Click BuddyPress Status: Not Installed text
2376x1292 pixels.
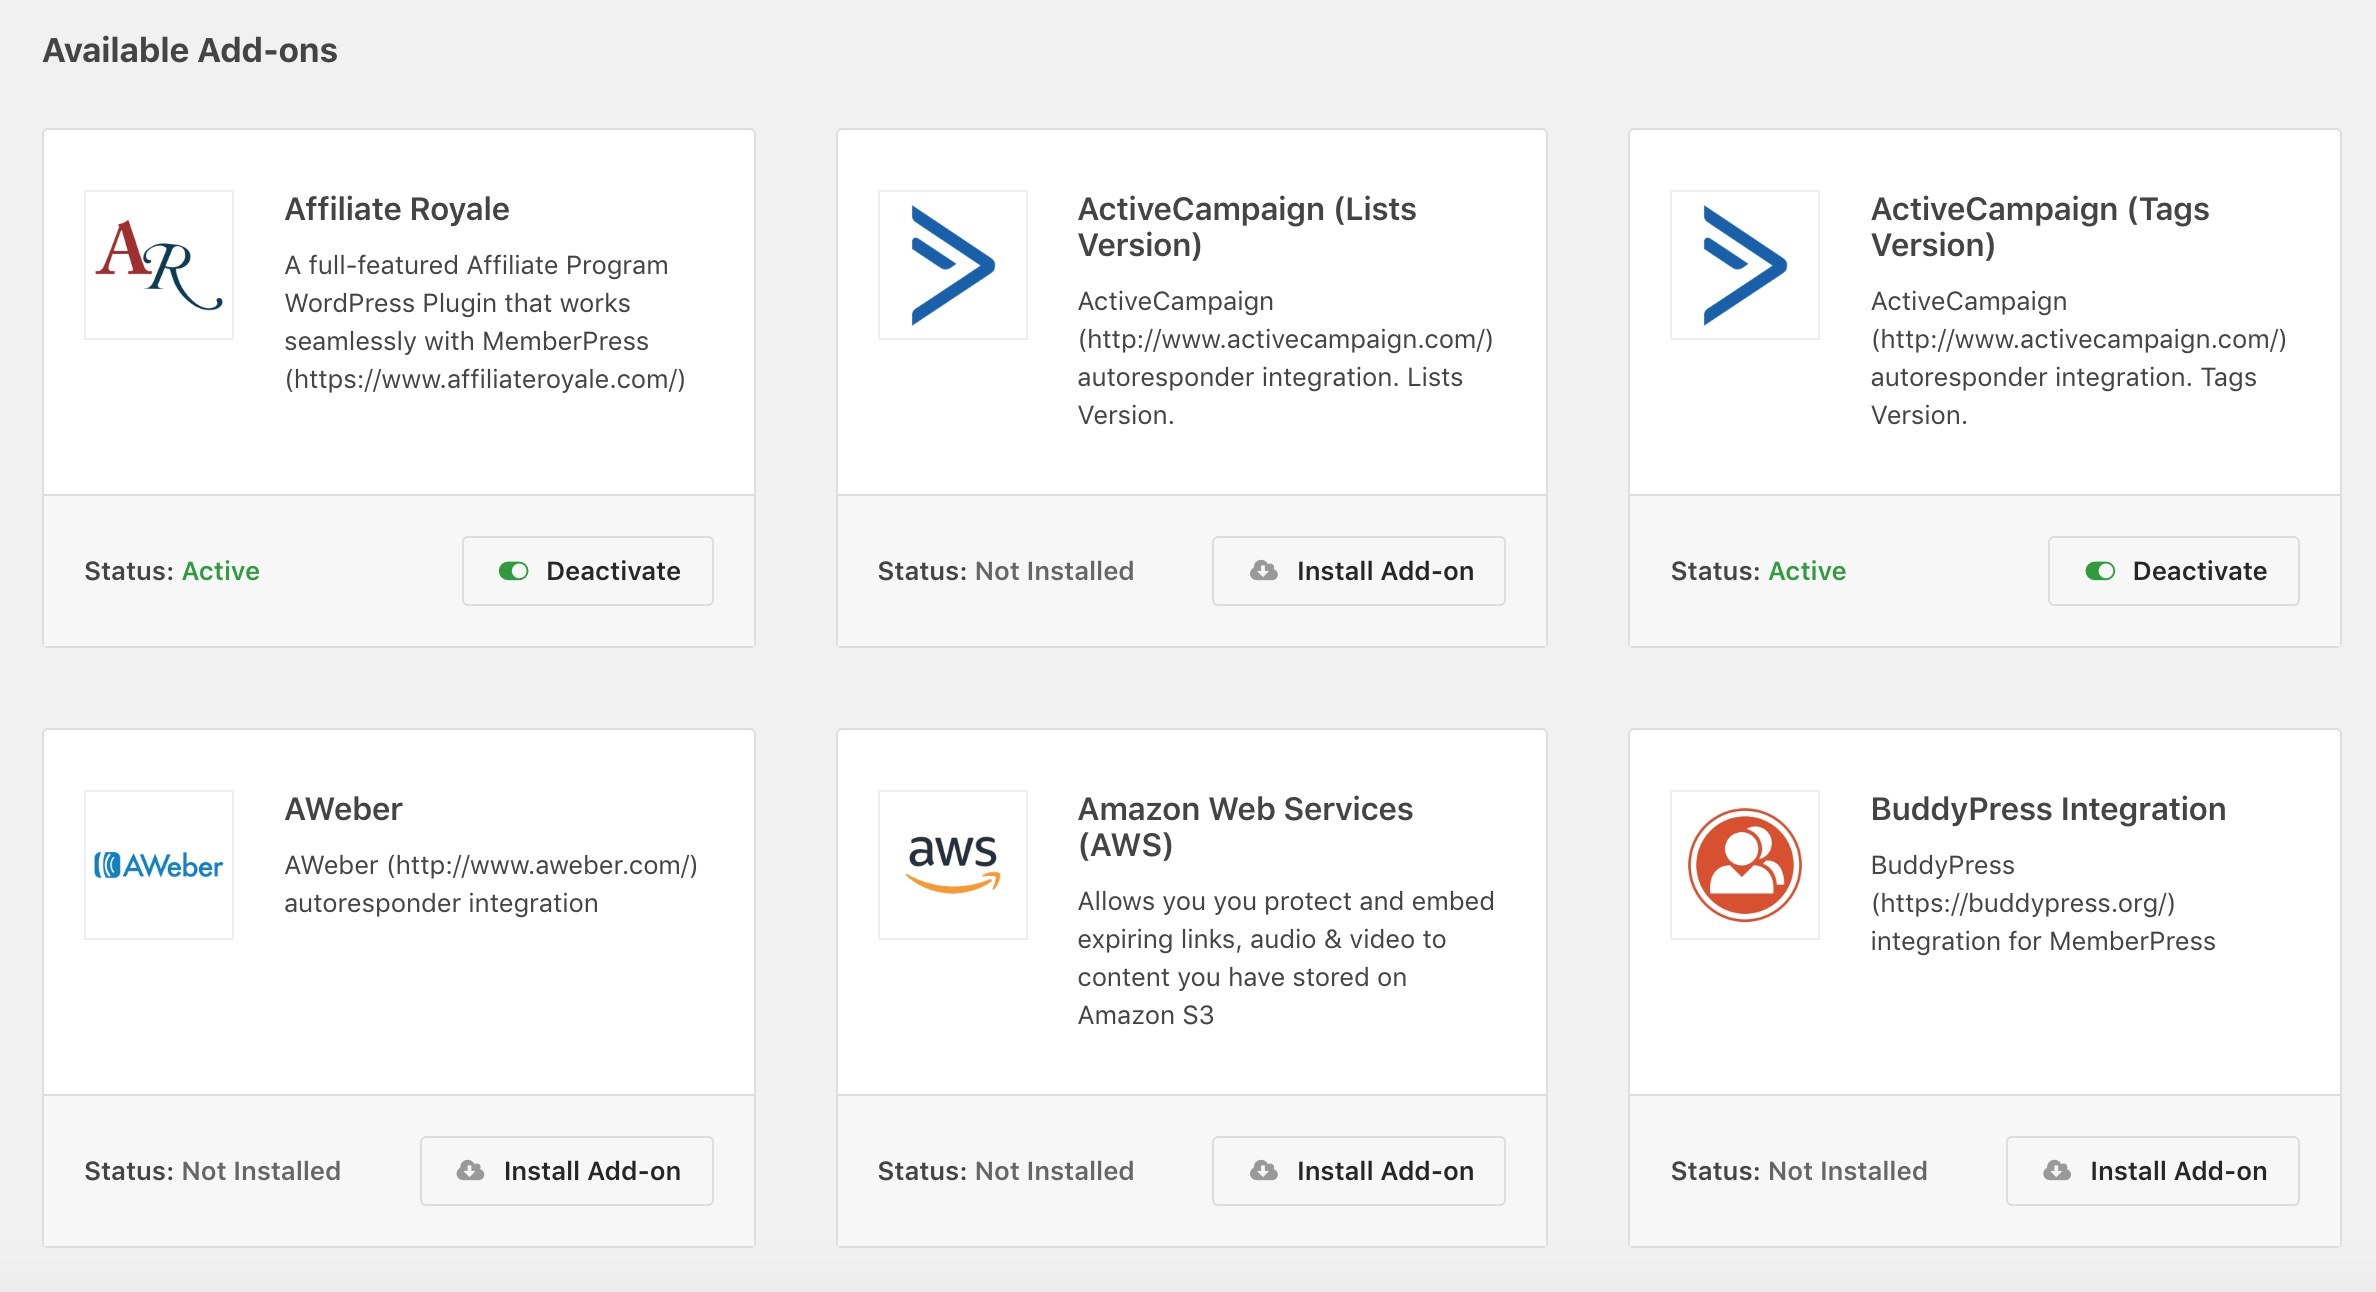[x=1799, y=1171]
